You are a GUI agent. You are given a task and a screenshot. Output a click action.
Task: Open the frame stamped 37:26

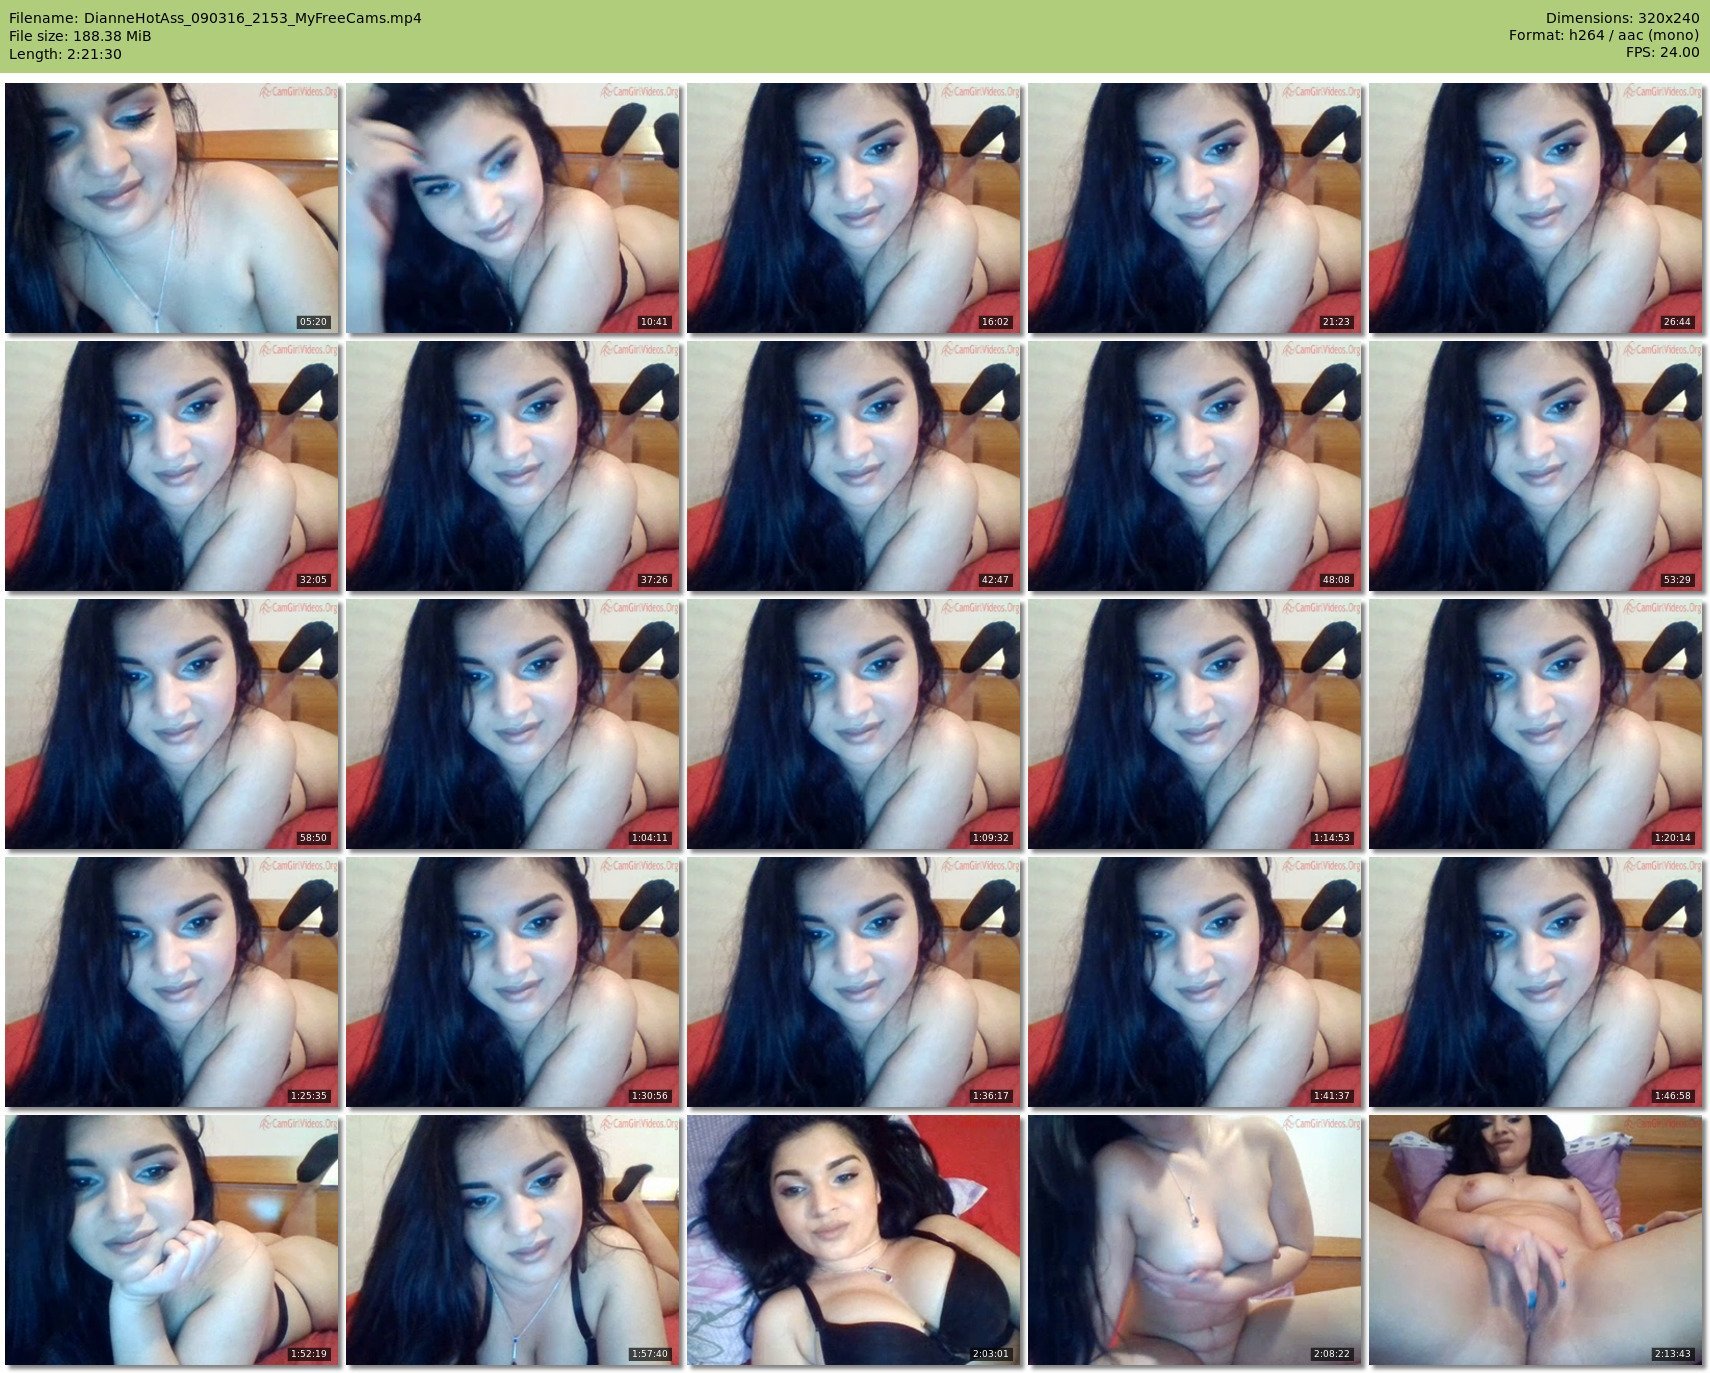tap(513, 466)
